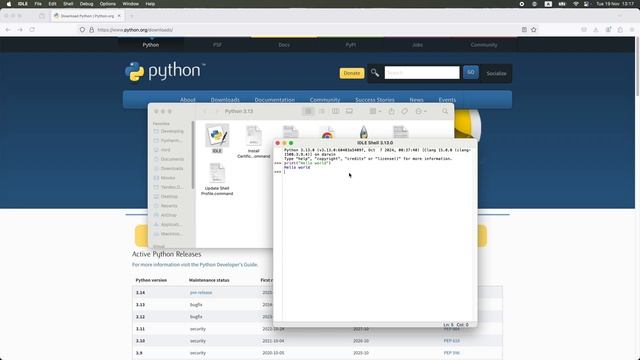
Task: Switch Finder to column view
Action: 336,111
